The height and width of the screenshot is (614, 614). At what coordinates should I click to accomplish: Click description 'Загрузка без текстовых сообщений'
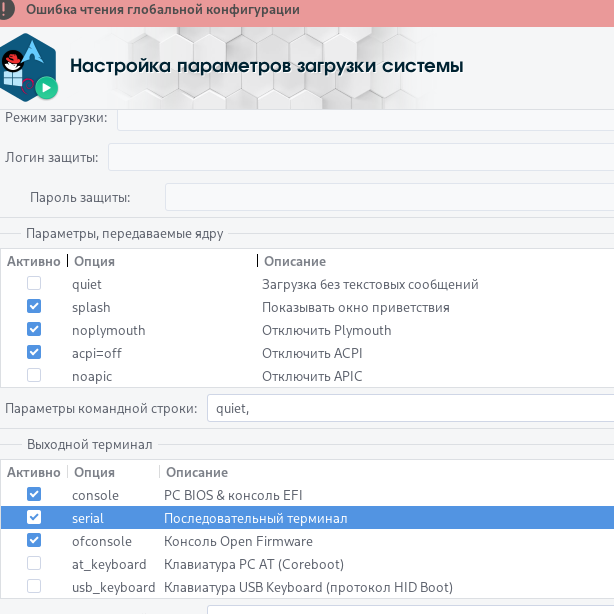click(x=370, y=284)
